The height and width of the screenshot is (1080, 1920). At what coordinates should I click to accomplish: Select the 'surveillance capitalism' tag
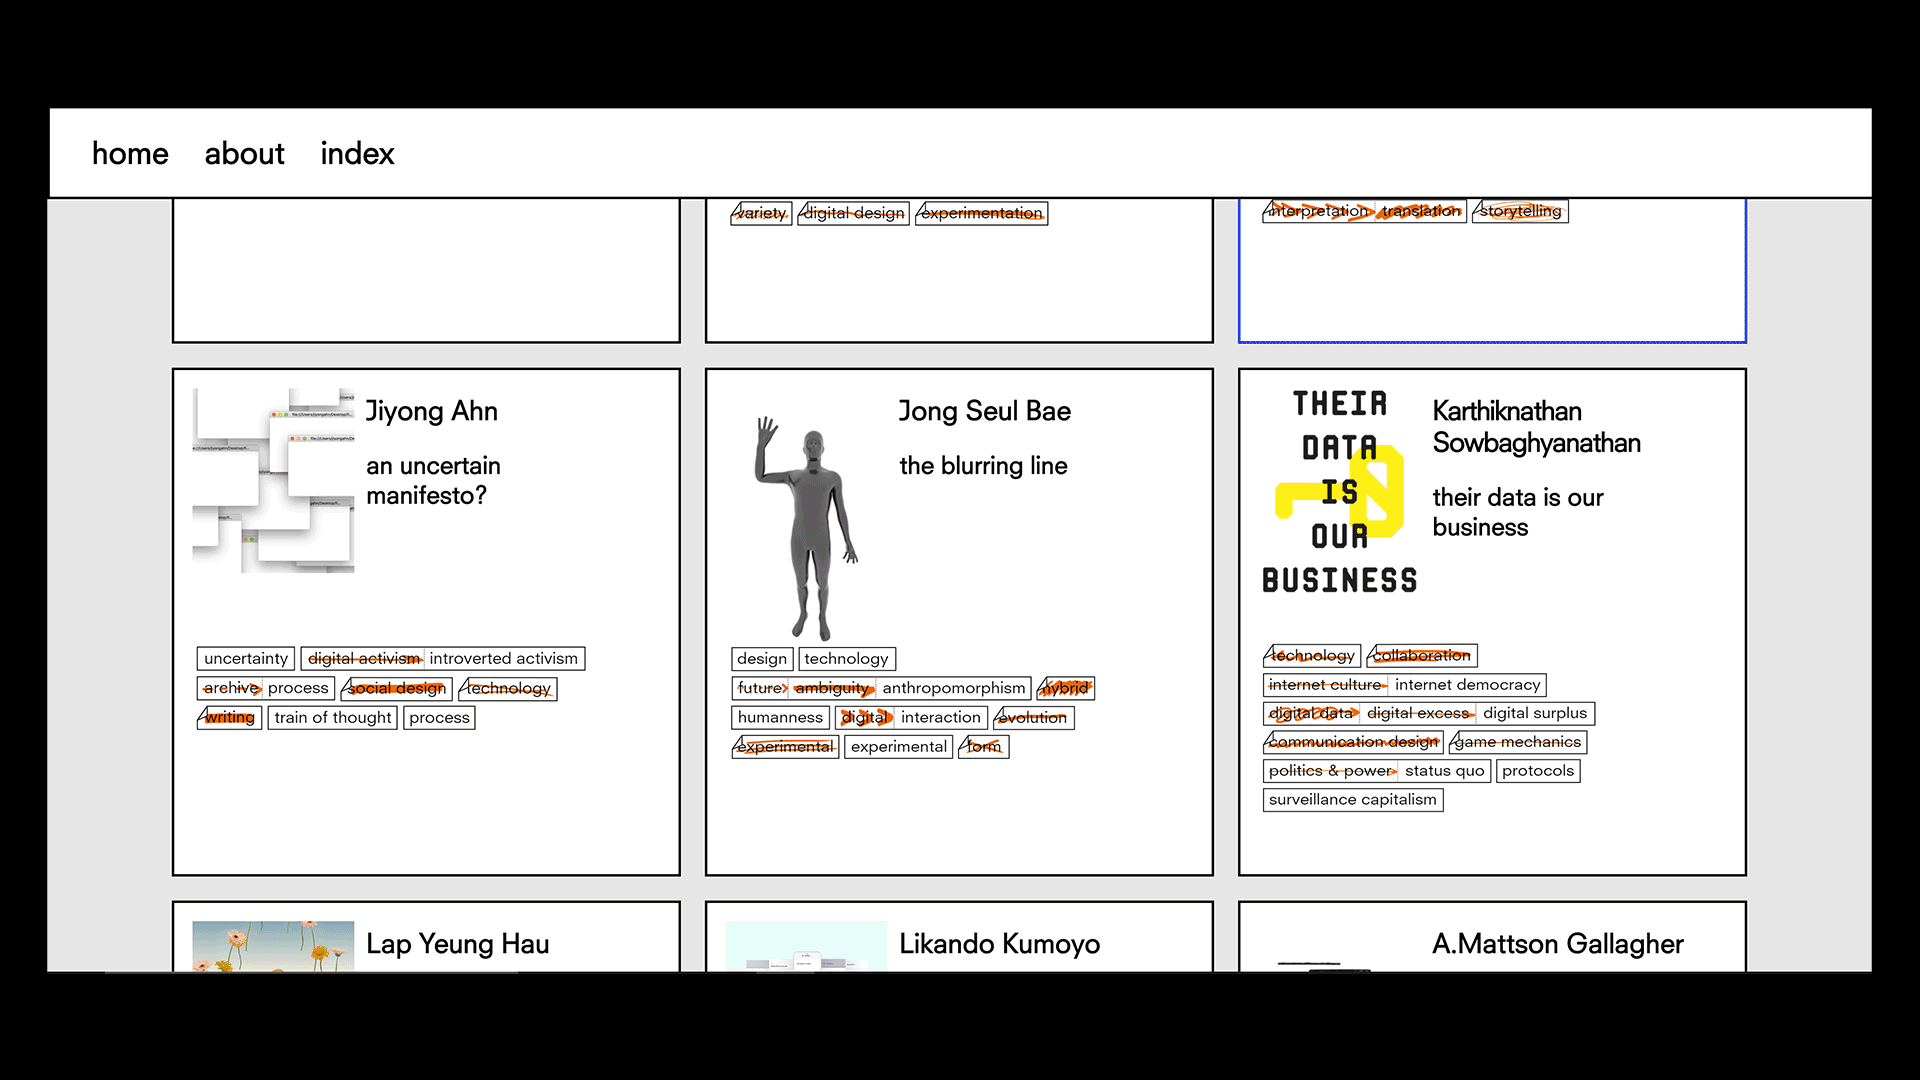1352,800
